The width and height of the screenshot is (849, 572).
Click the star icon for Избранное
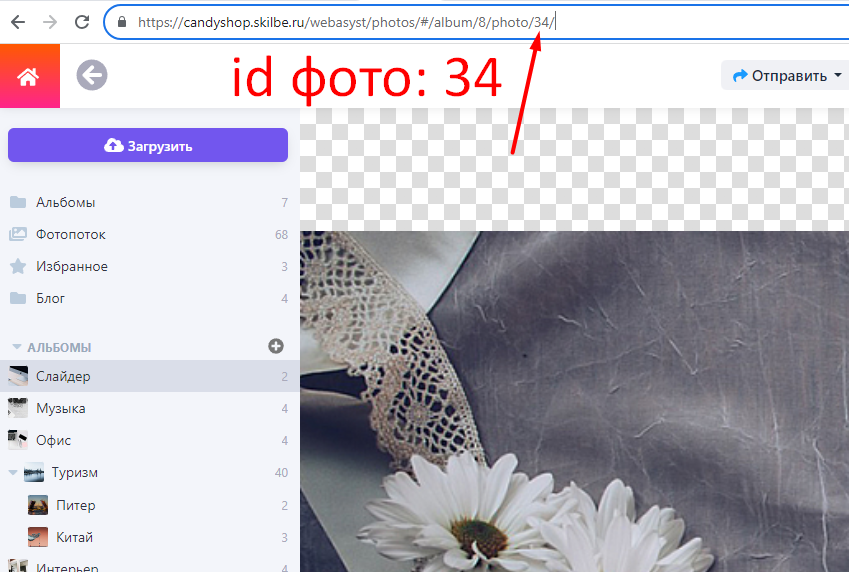coord(18,266)
